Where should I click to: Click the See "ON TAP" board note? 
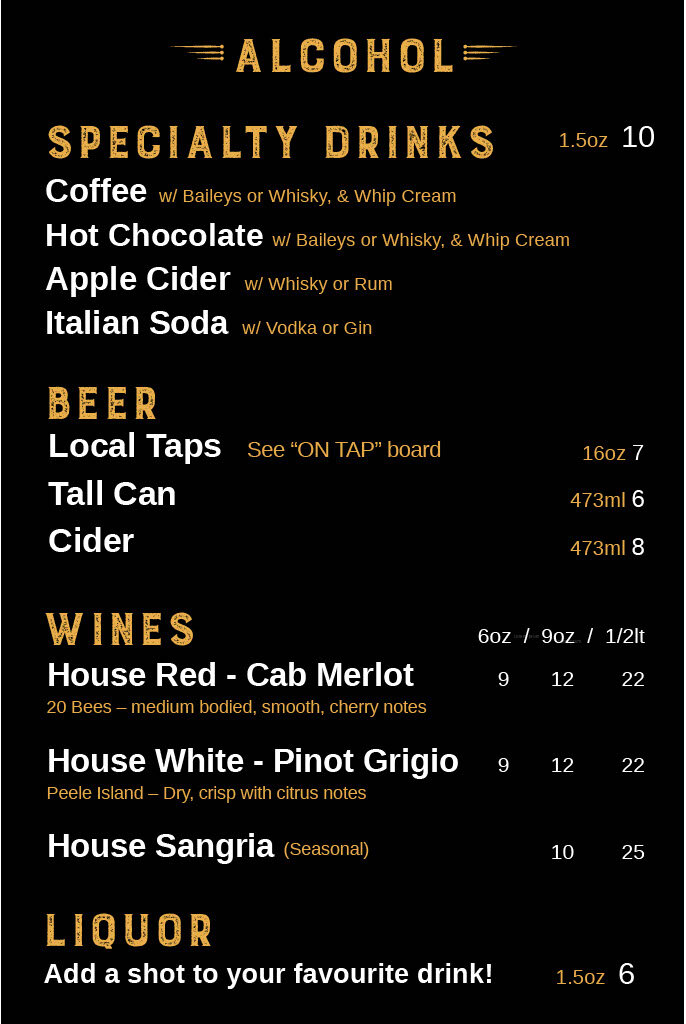click(x=344, y=450)
